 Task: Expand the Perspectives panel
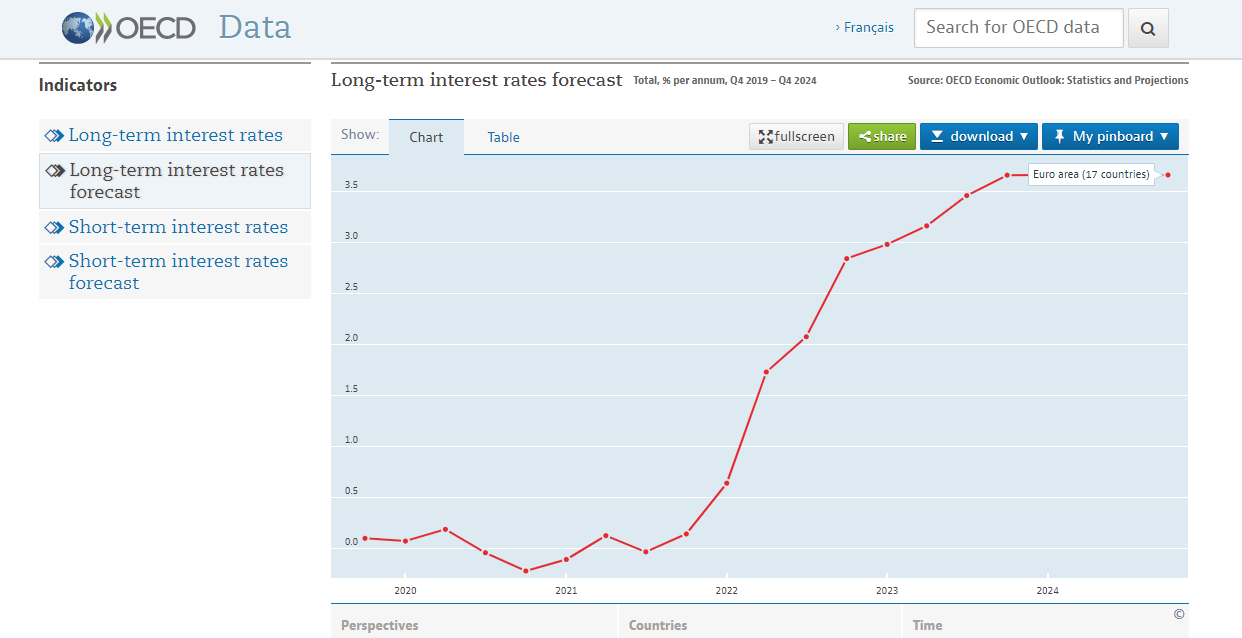[380, 625]
